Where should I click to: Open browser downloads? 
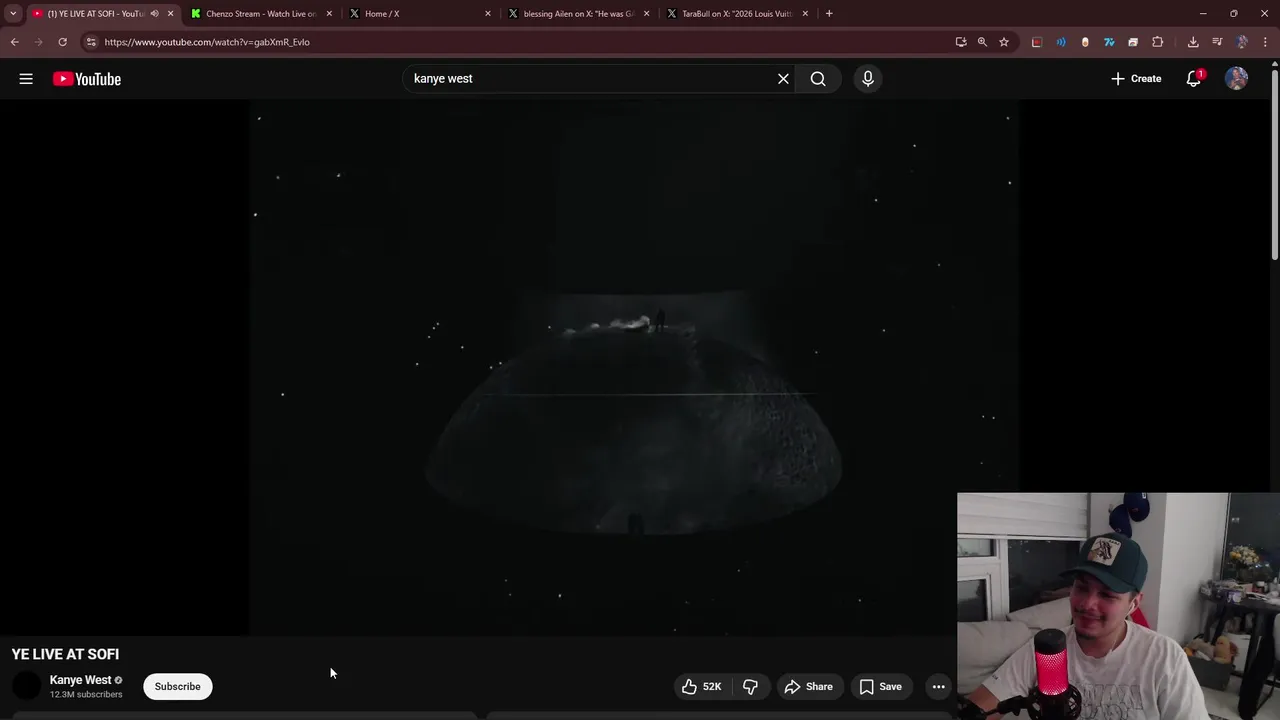(x=1193, y=42)
